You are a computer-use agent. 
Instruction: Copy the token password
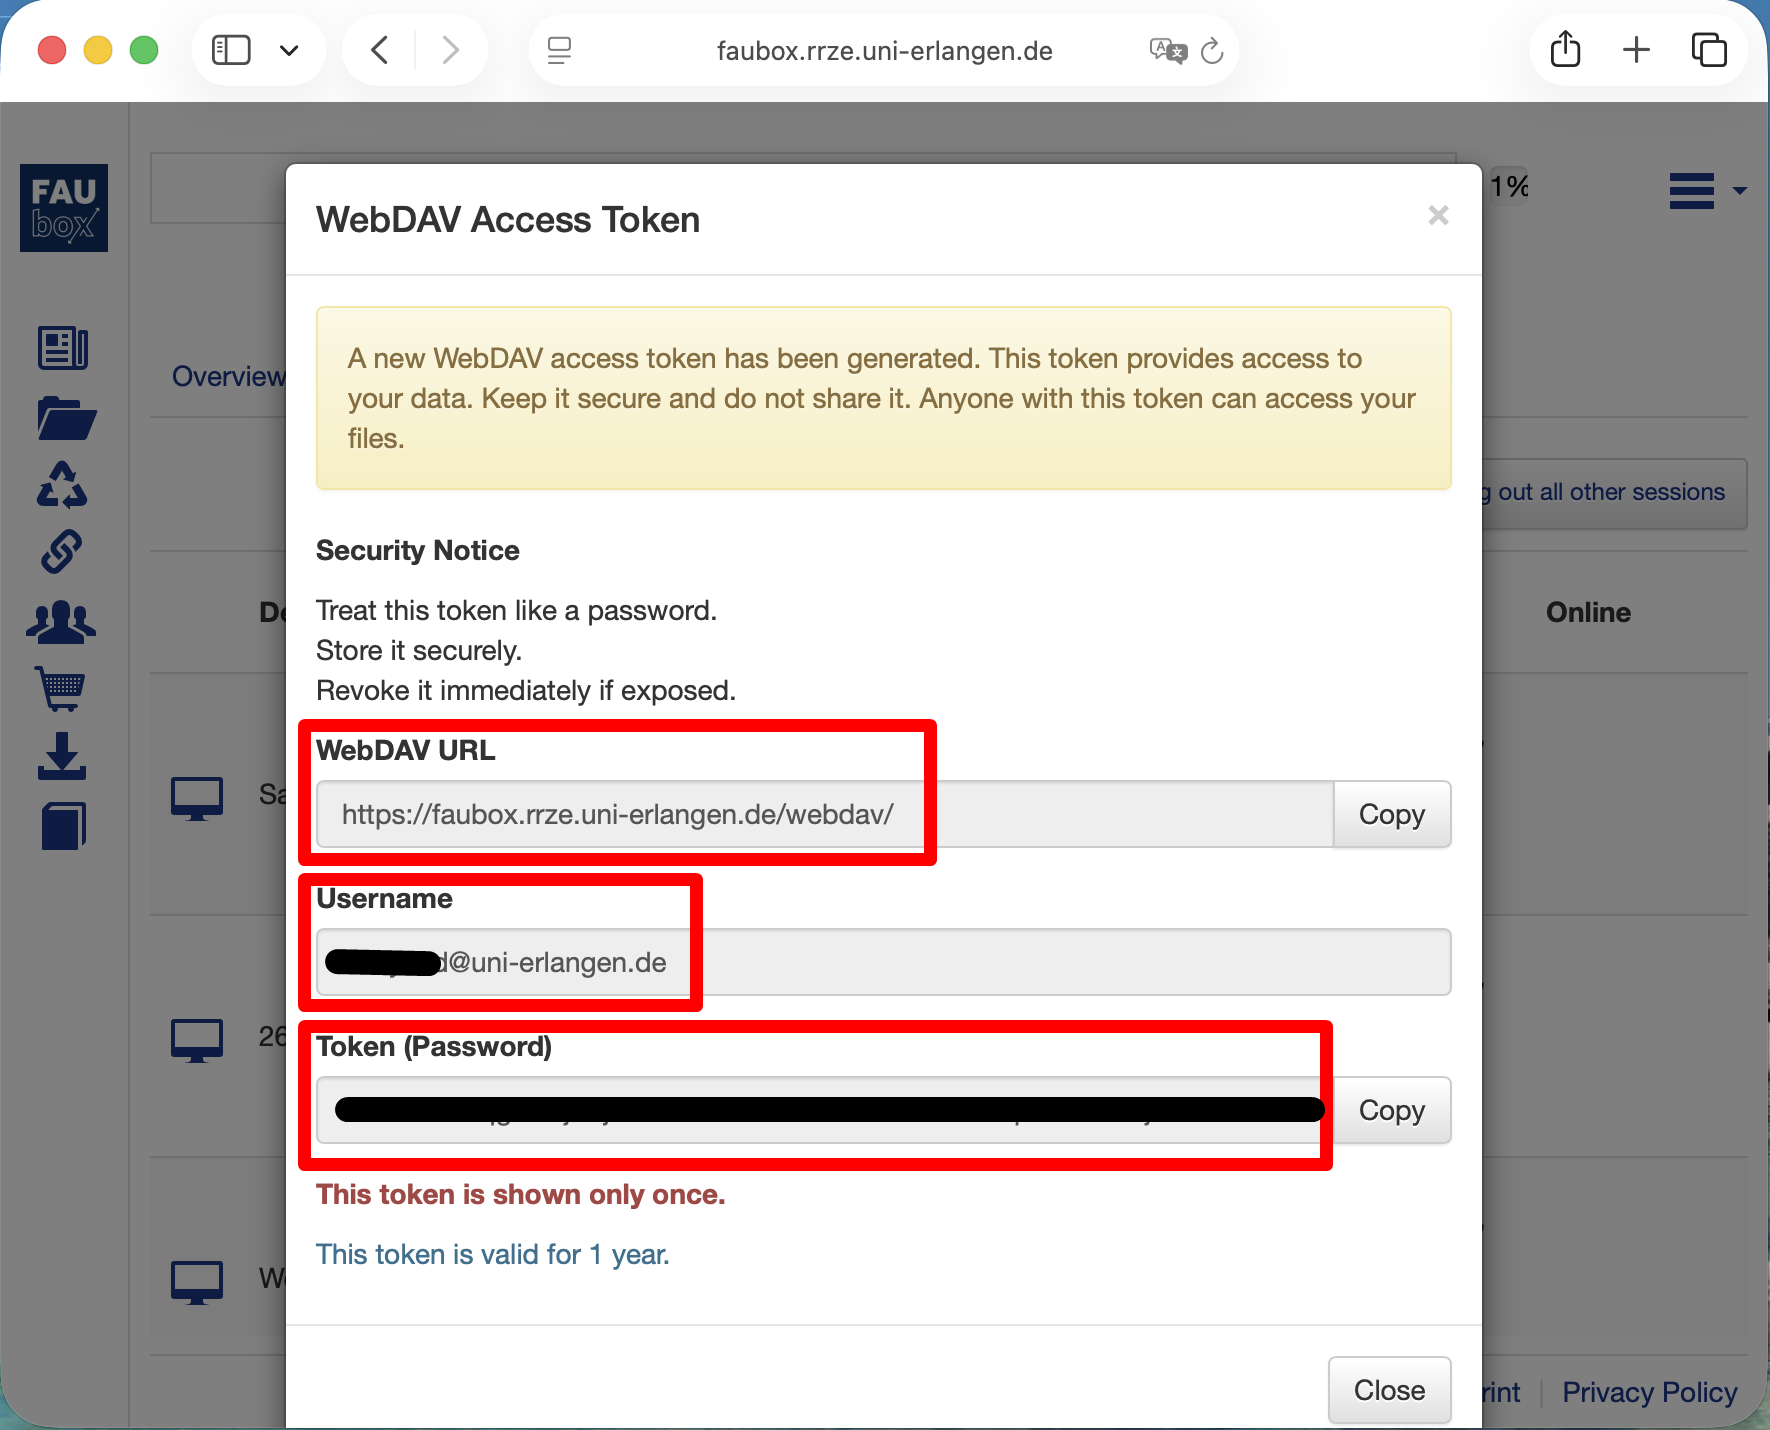pyautogui.click(x=1391, y=1110)
